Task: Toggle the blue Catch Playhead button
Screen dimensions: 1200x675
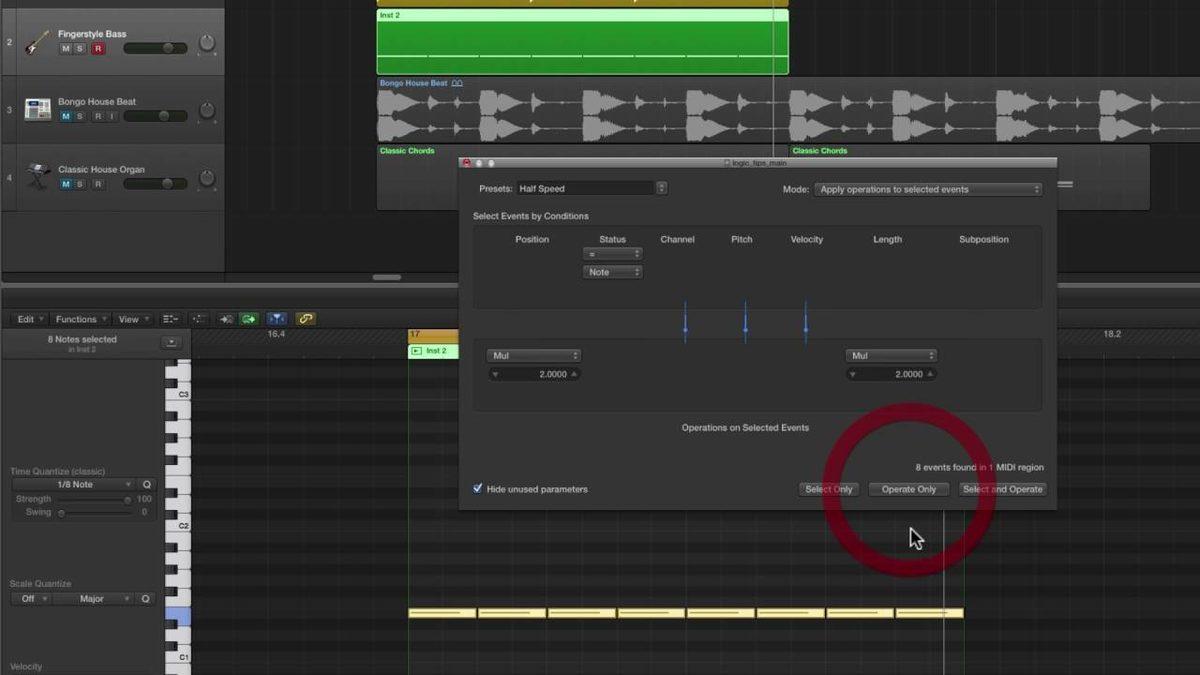Action: (277, 319)
